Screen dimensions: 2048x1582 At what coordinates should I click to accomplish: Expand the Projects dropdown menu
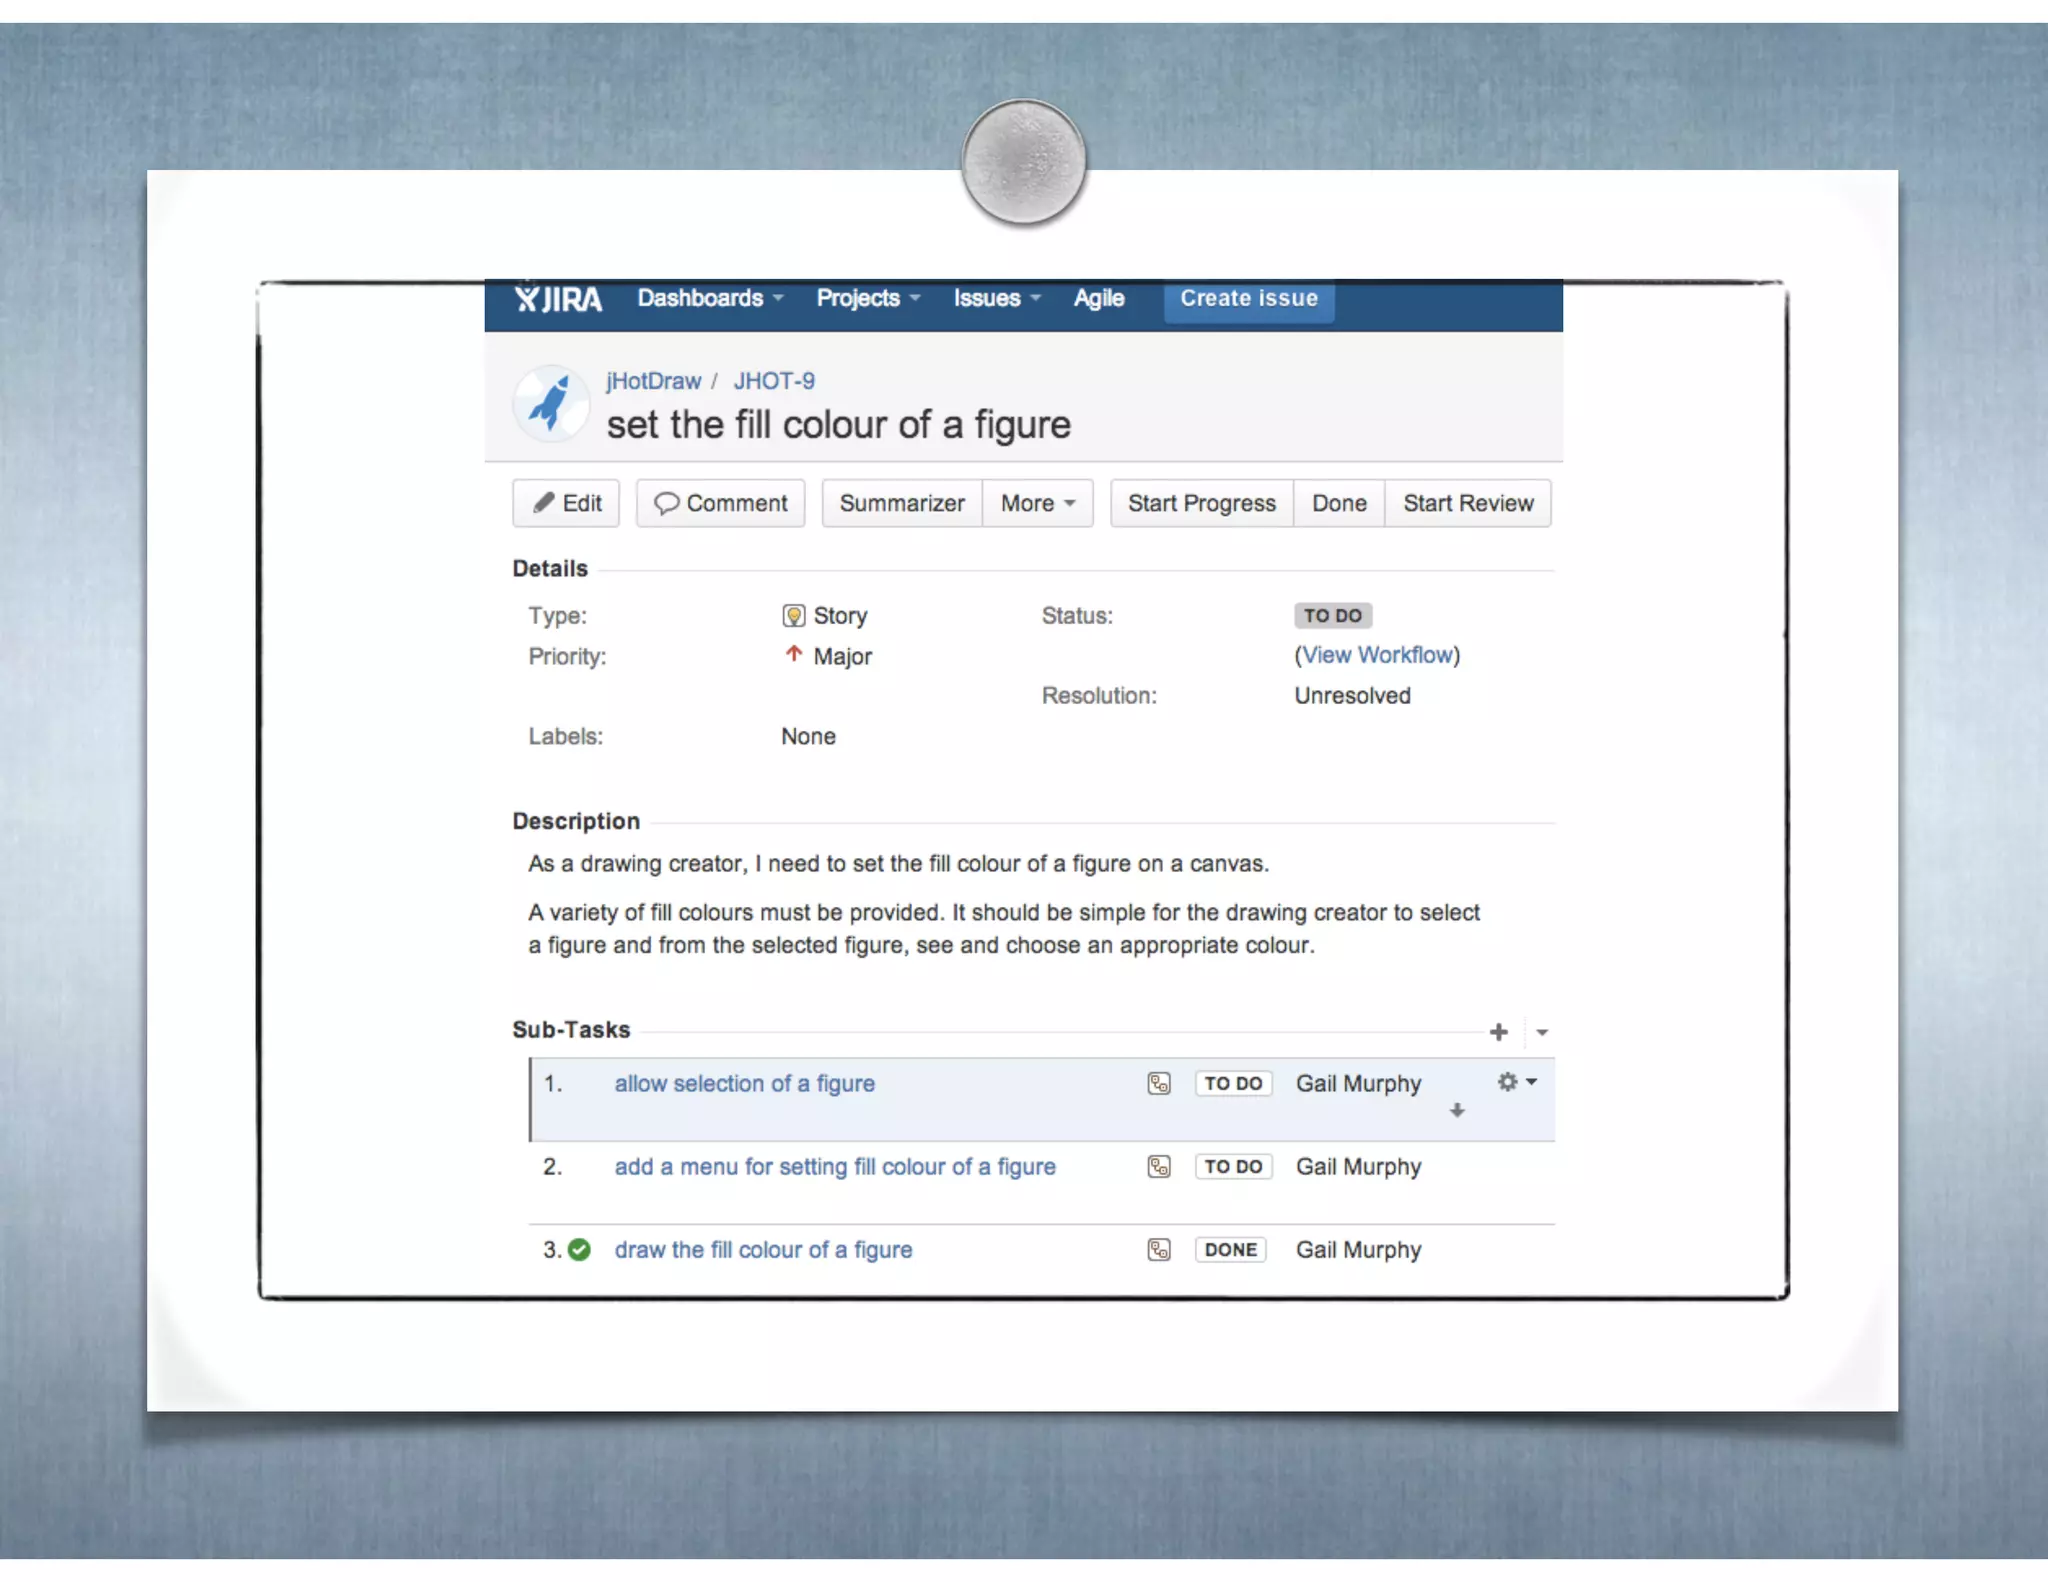coord(867,298)
